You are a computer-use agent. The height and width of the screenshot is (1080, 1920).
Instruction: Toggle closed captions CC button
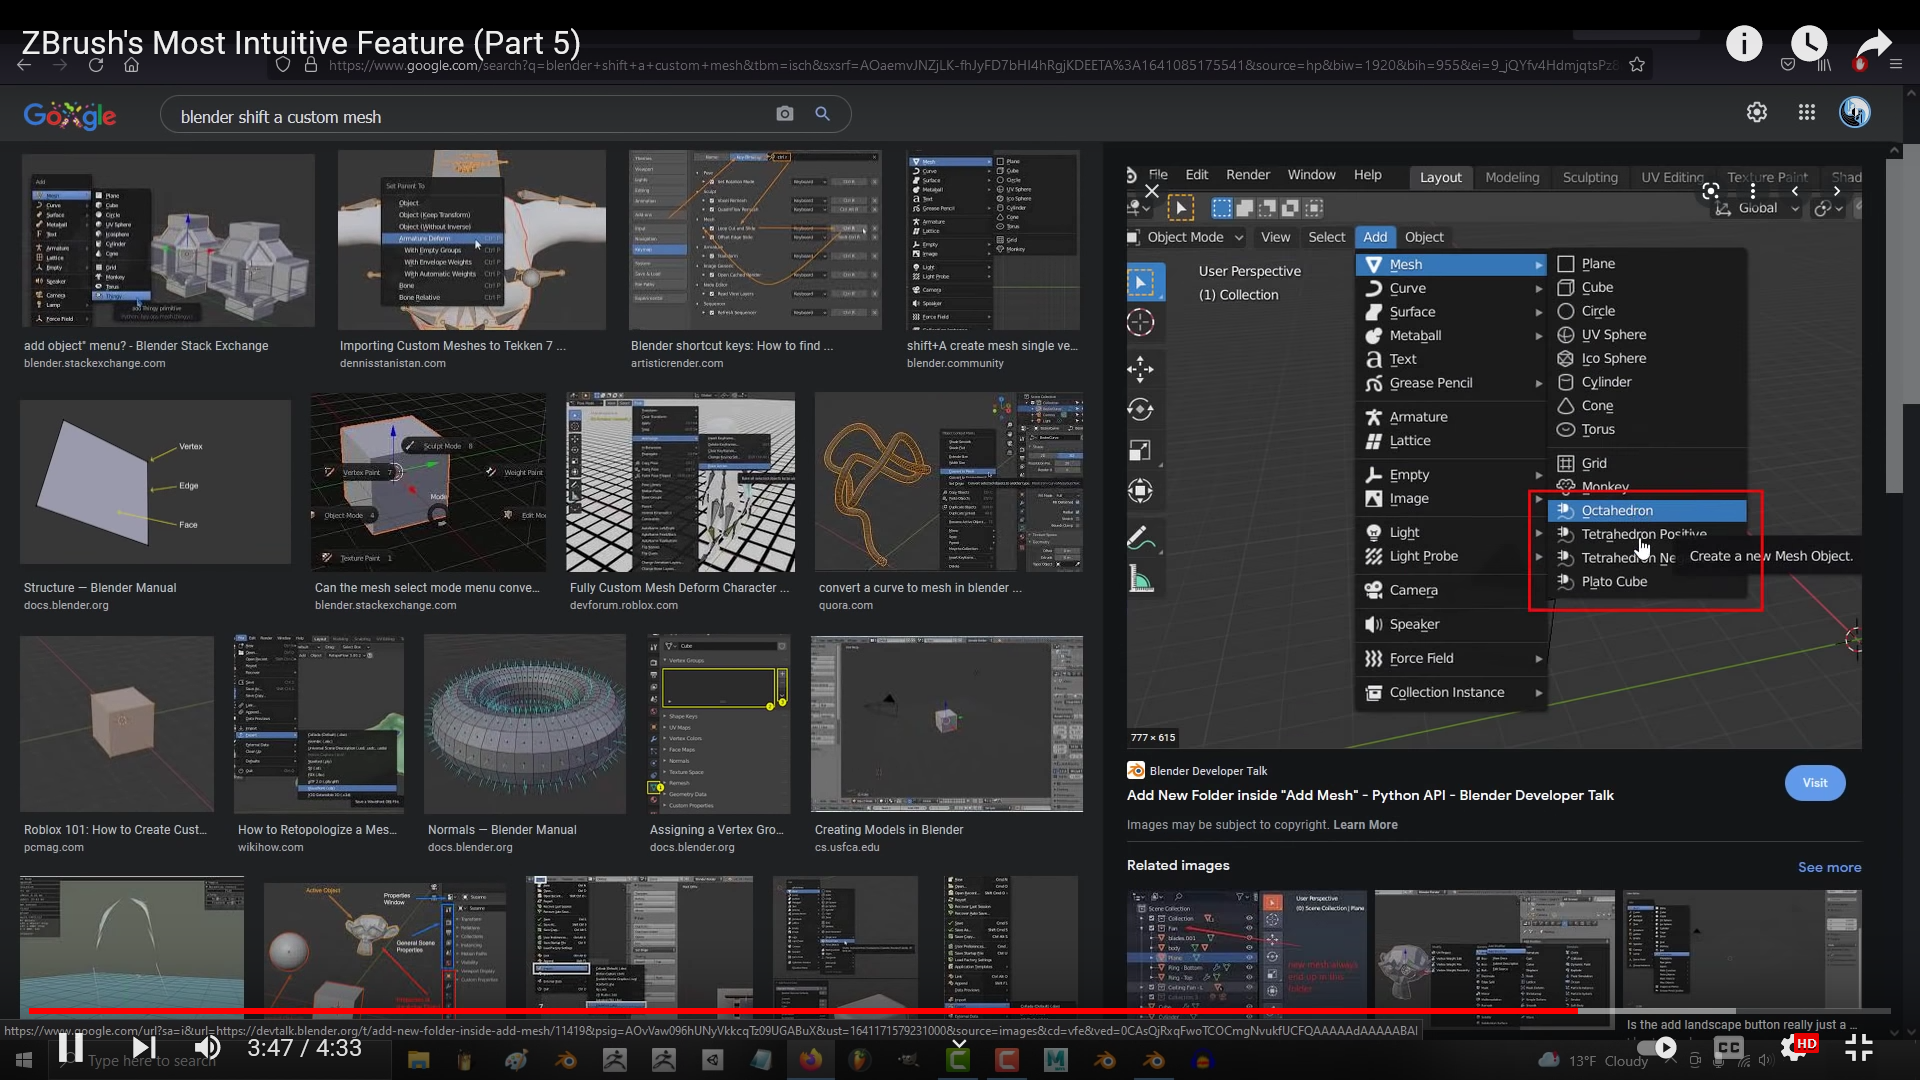1728,1047
